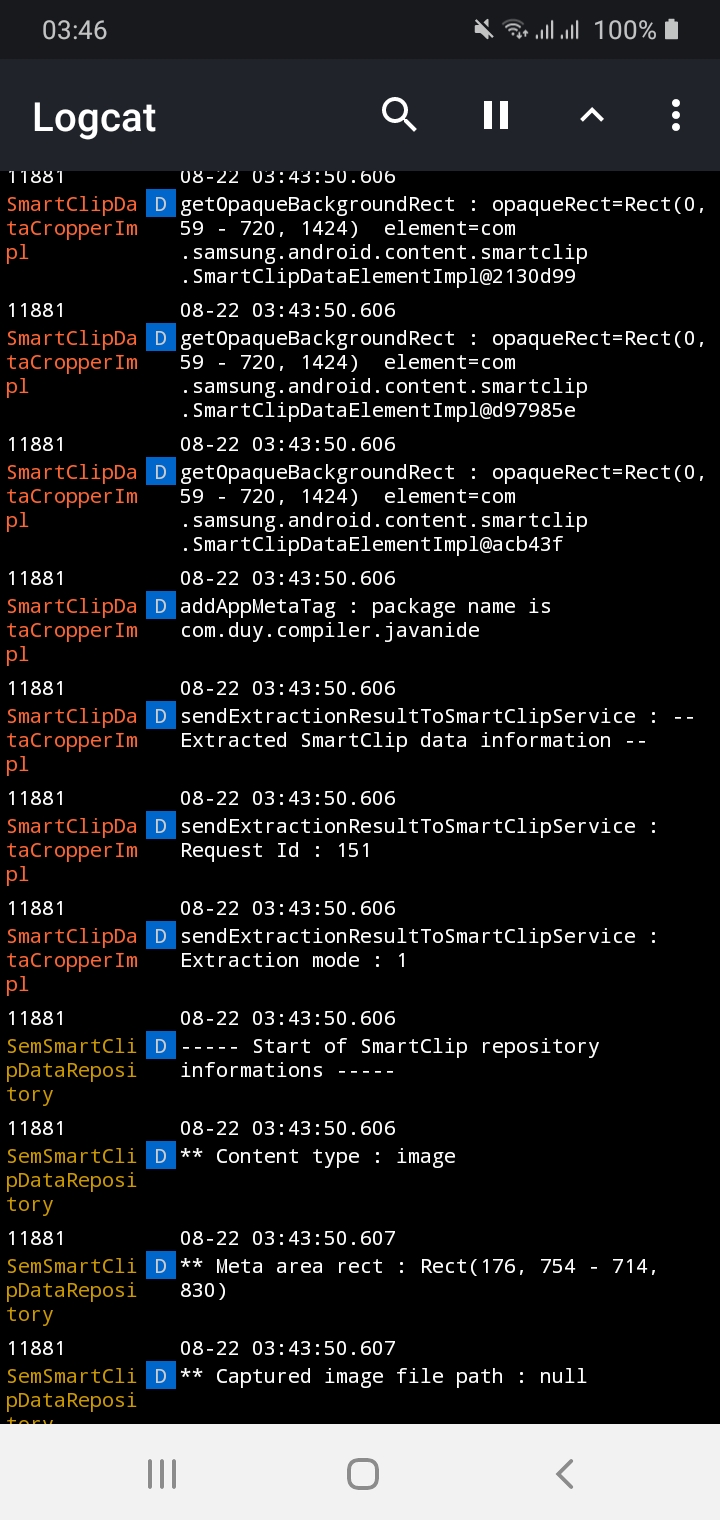
Task: Click the D badge on sendExtractionResultToSmartClipService Request Id entry
Action: pos(160,826)
